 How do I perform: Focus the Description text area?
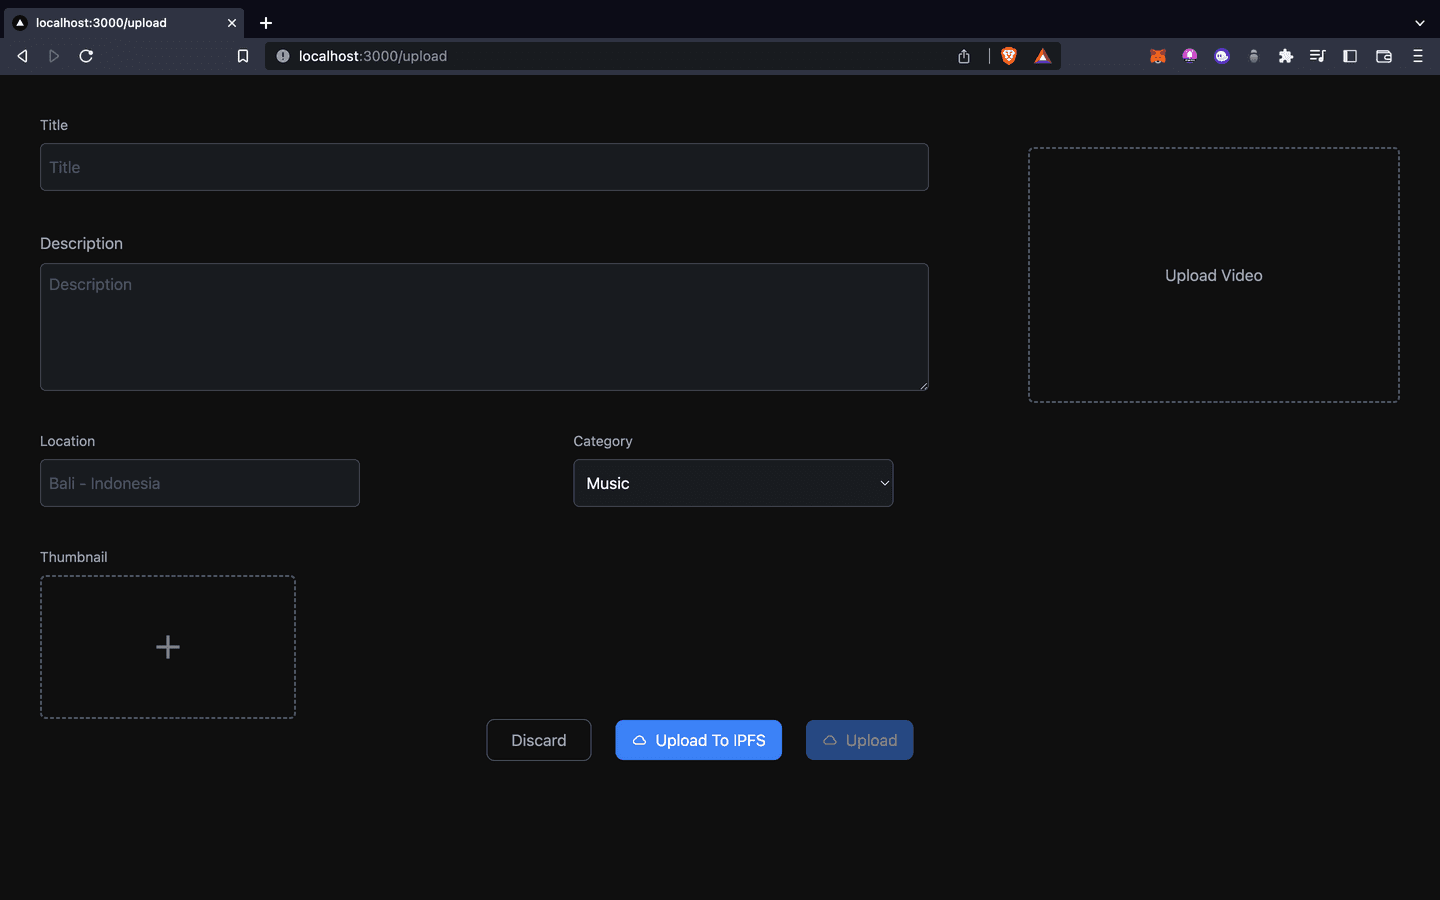click(x=484, y=327)
